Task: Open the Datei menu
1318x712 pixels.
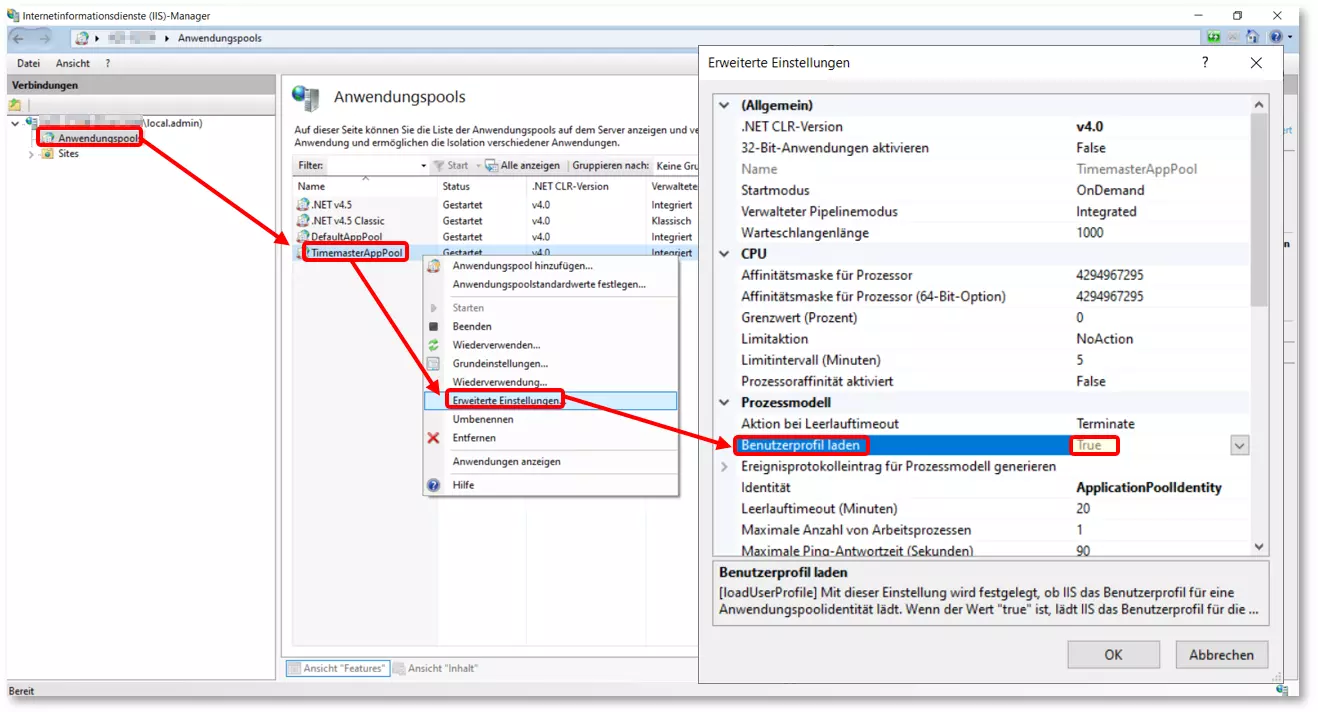Action: pyautogui.click(x=28, y=63)
